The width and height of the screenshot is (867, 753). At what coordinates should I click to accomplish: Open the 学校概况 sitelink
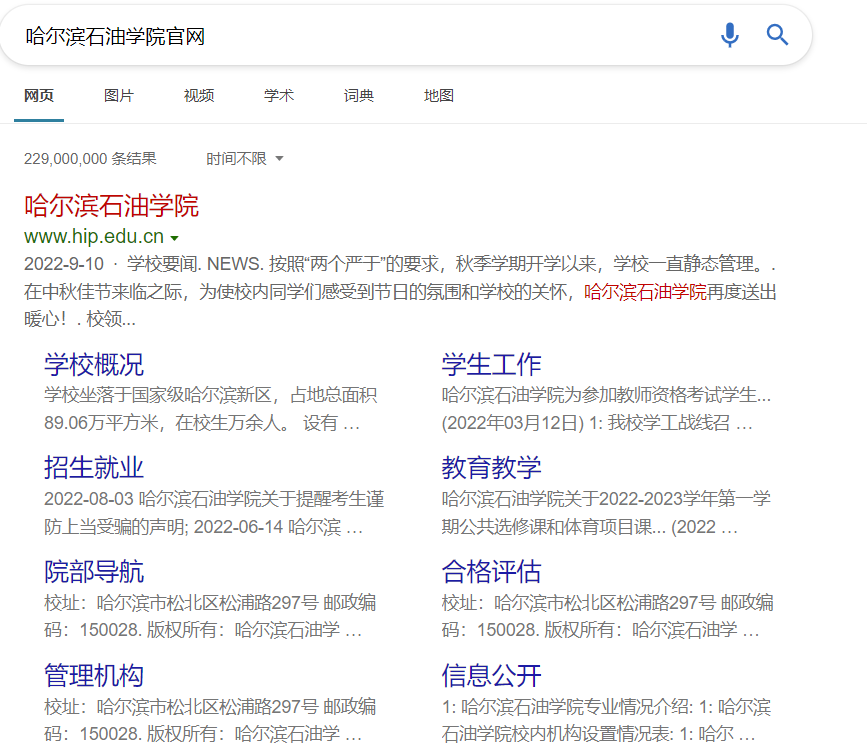coord(94,365)
